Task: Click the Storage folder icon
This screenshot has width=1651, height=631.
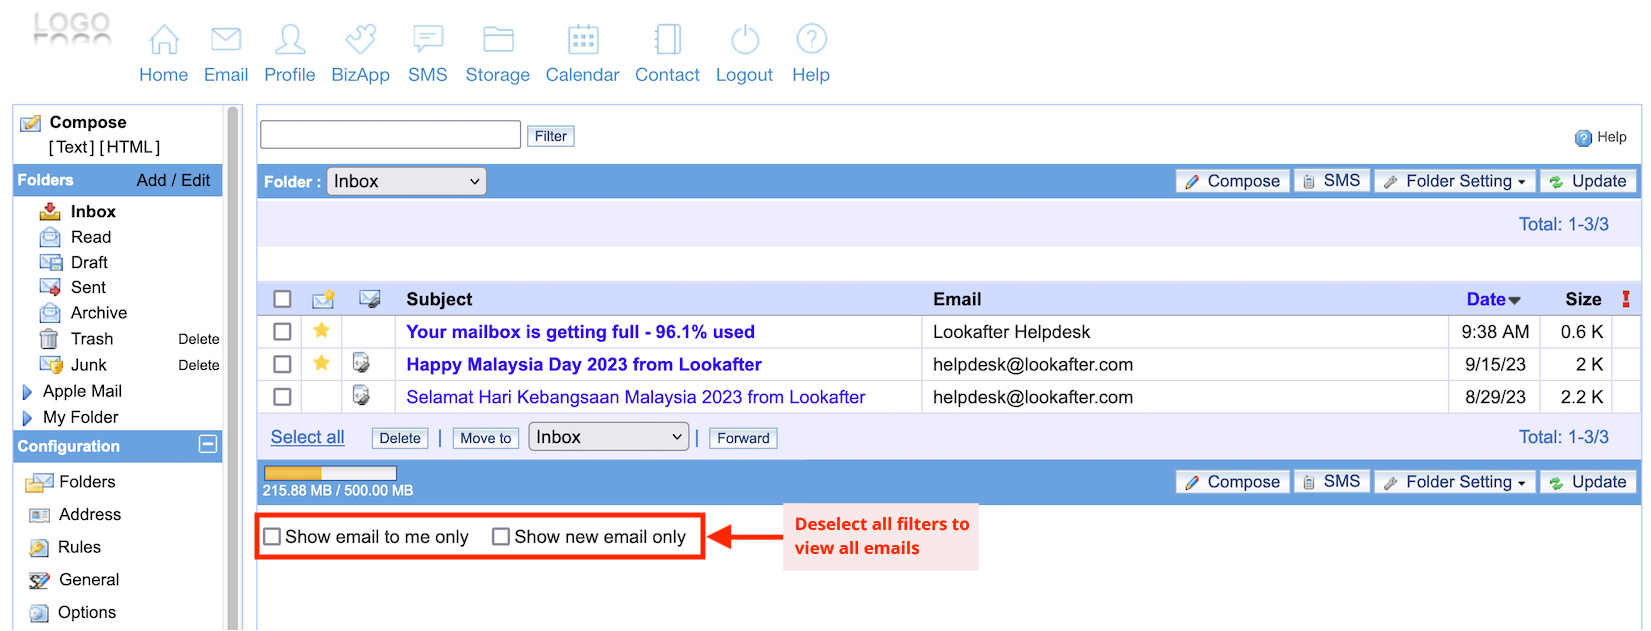Action: [x=497, y=40]
